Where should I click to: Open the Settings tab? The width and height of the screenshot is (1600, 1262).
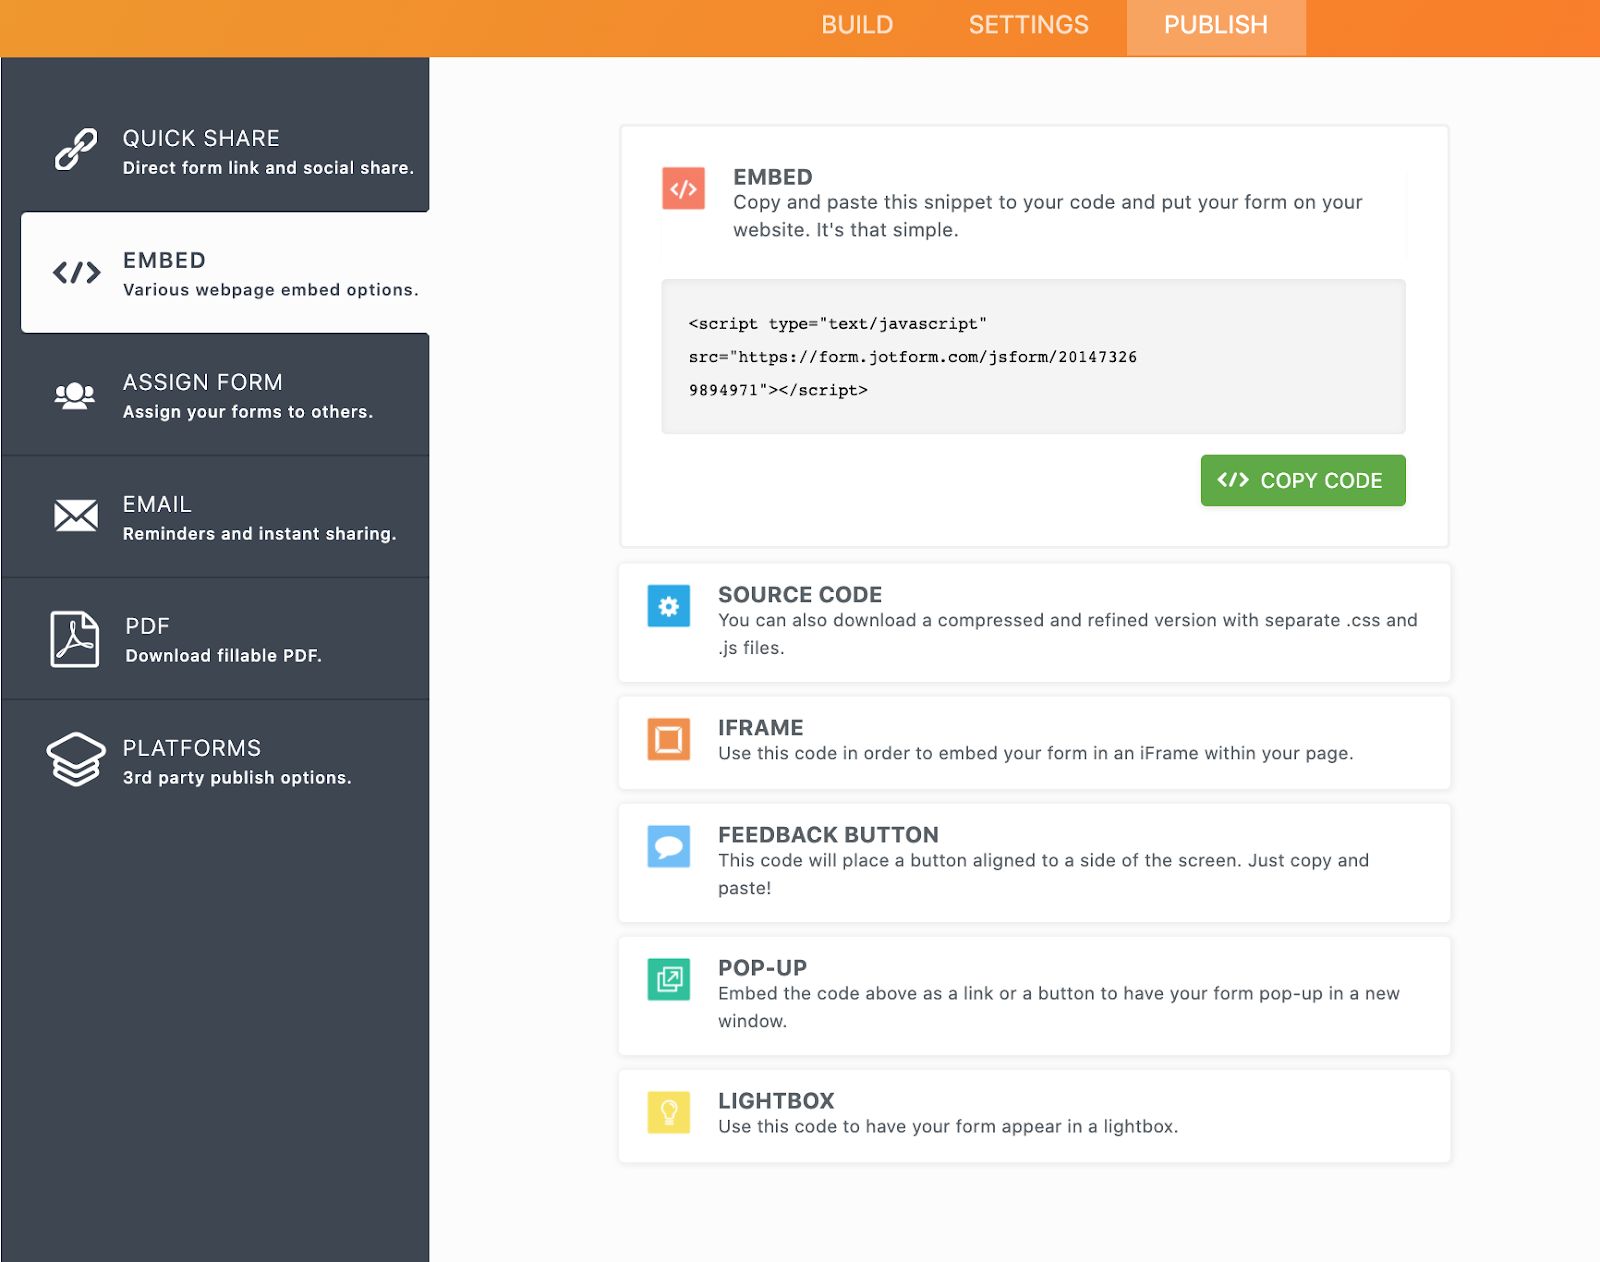pos(1028,26)
